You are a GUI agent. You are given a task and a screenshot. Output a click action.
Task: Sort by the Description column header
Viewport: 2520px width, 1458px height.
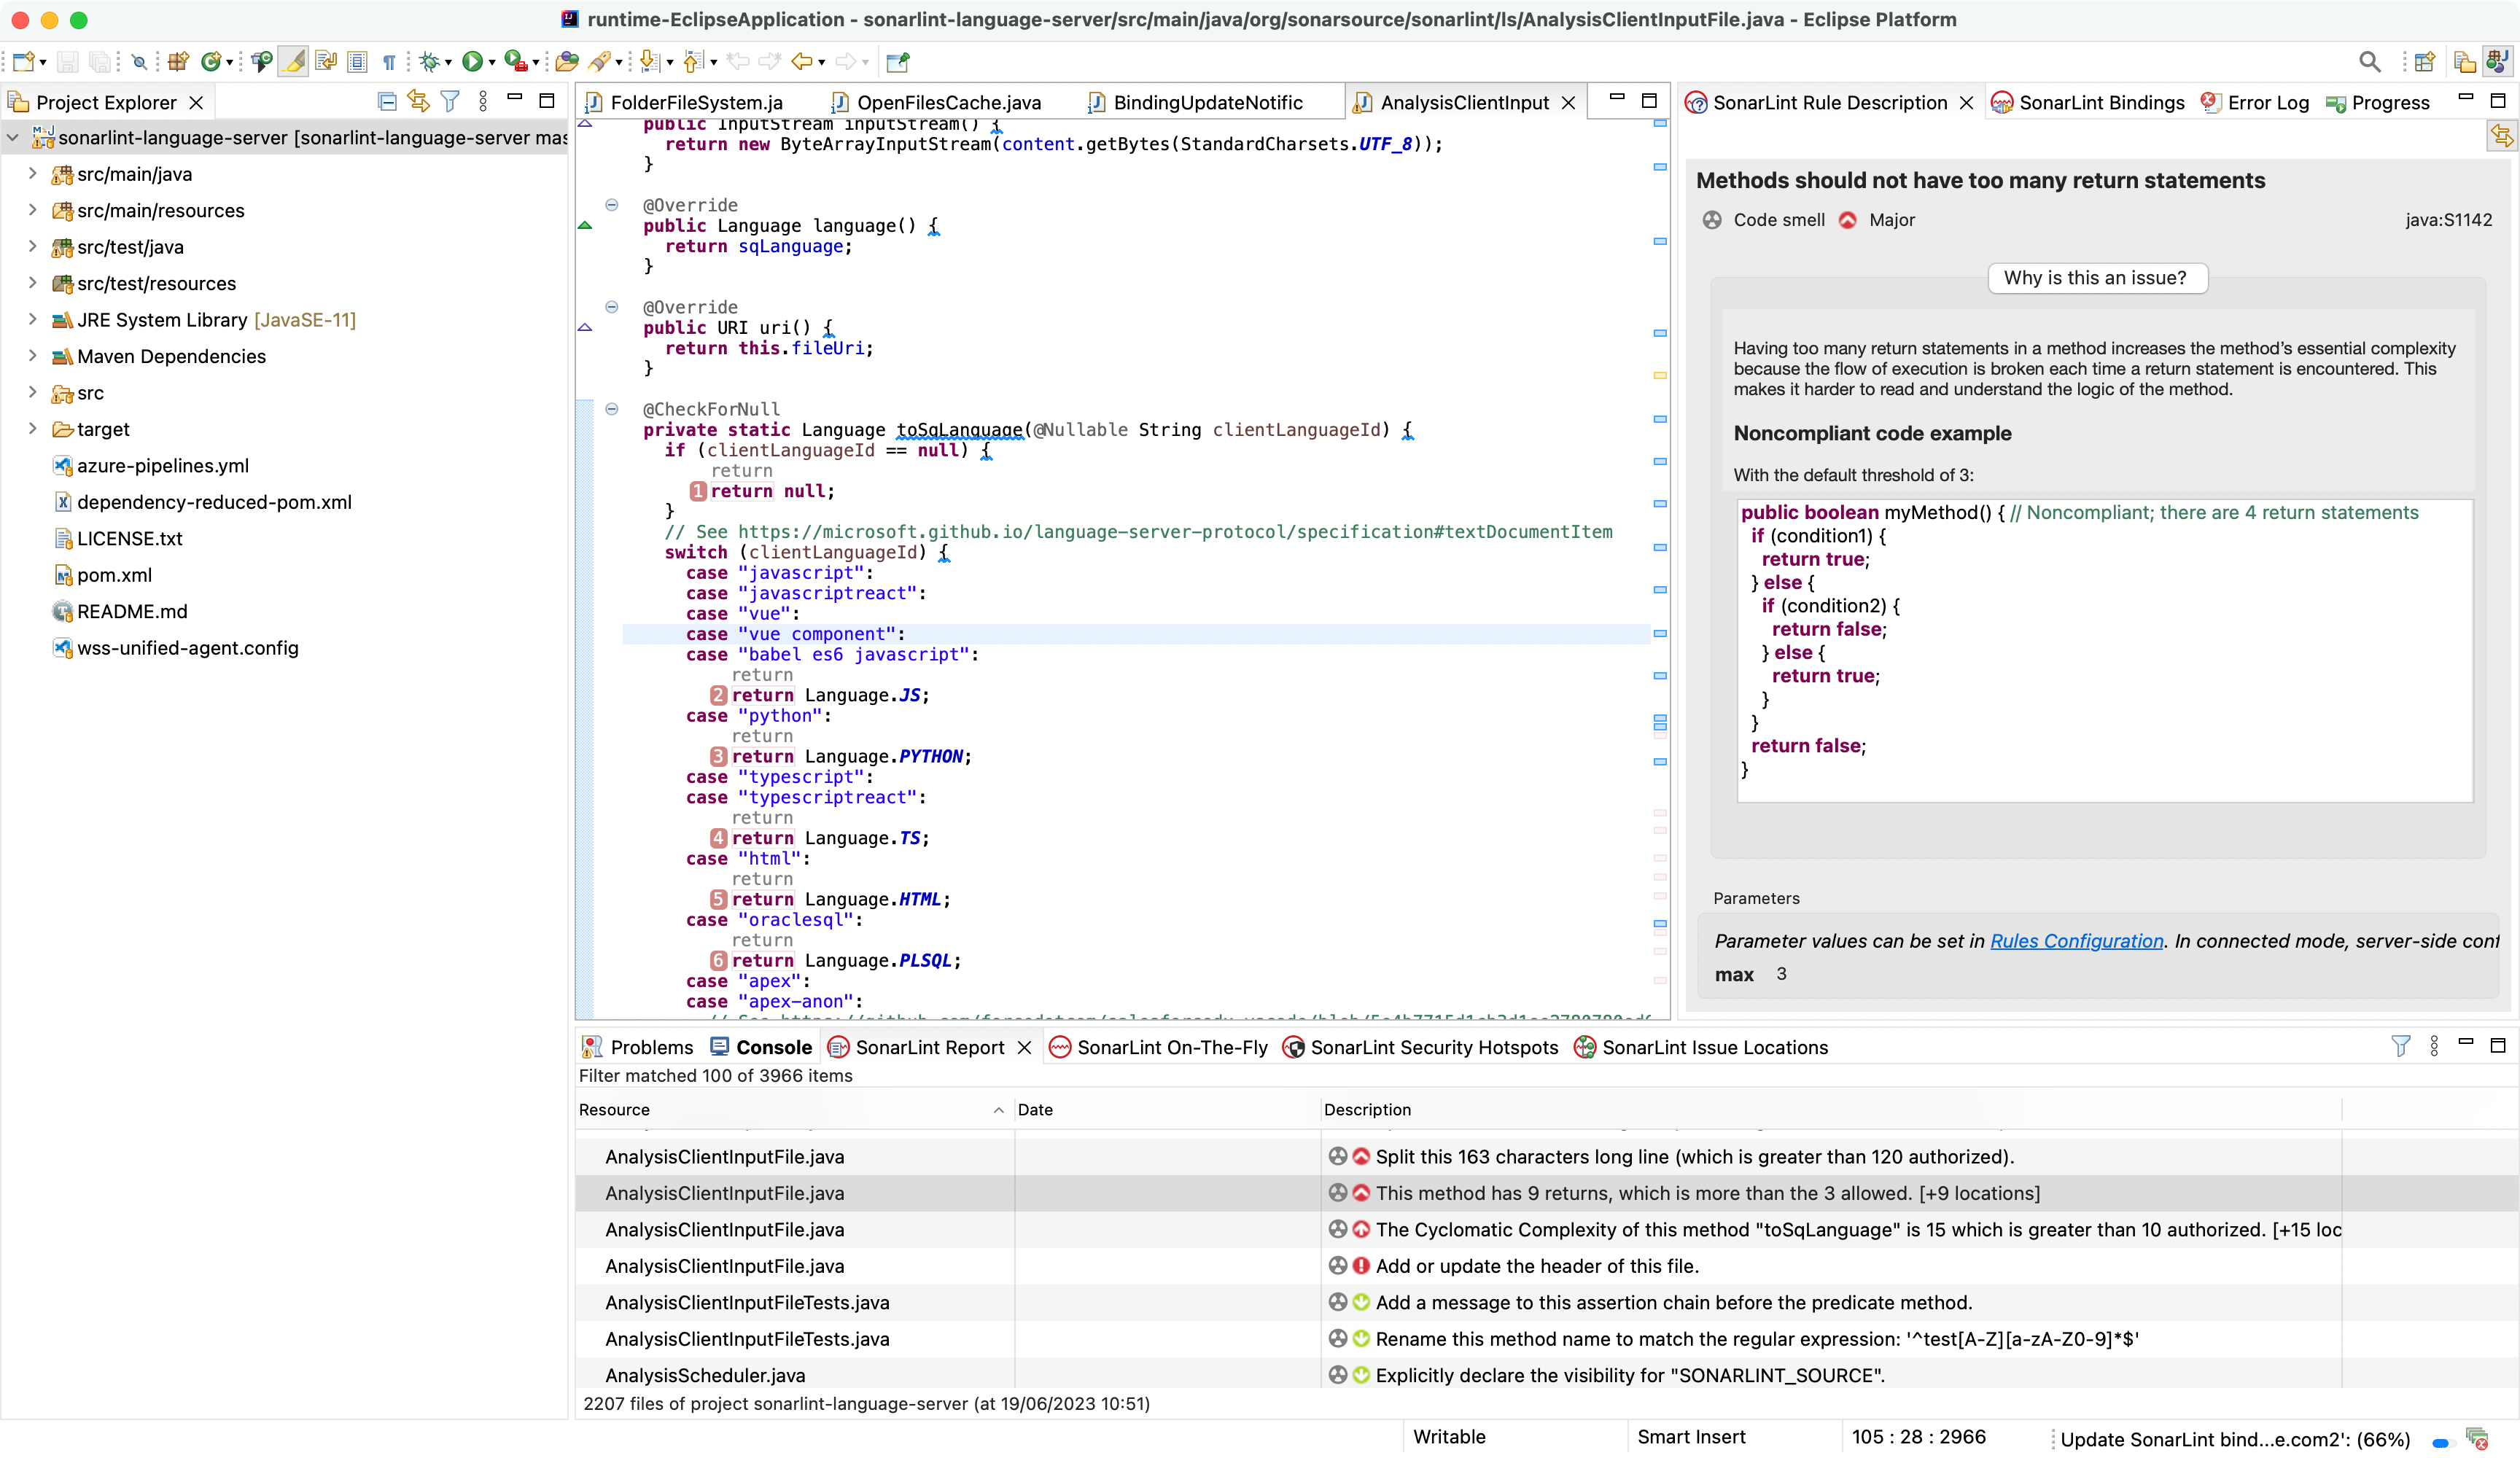tap(1830, 1109)
